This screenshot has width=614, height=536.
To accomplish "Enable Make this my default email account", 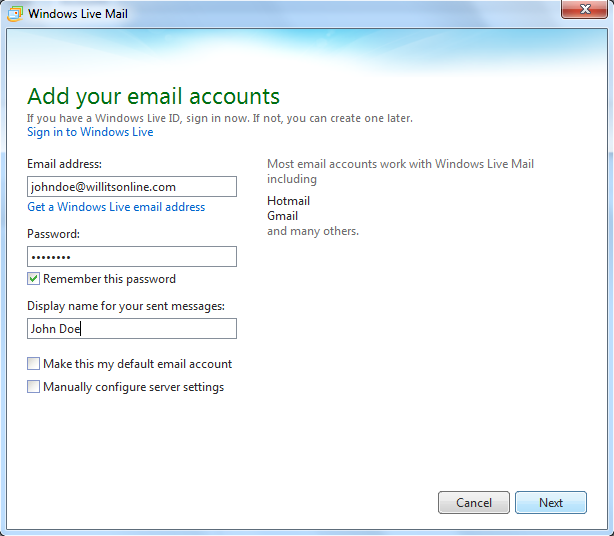I will [x=33, y=364].
